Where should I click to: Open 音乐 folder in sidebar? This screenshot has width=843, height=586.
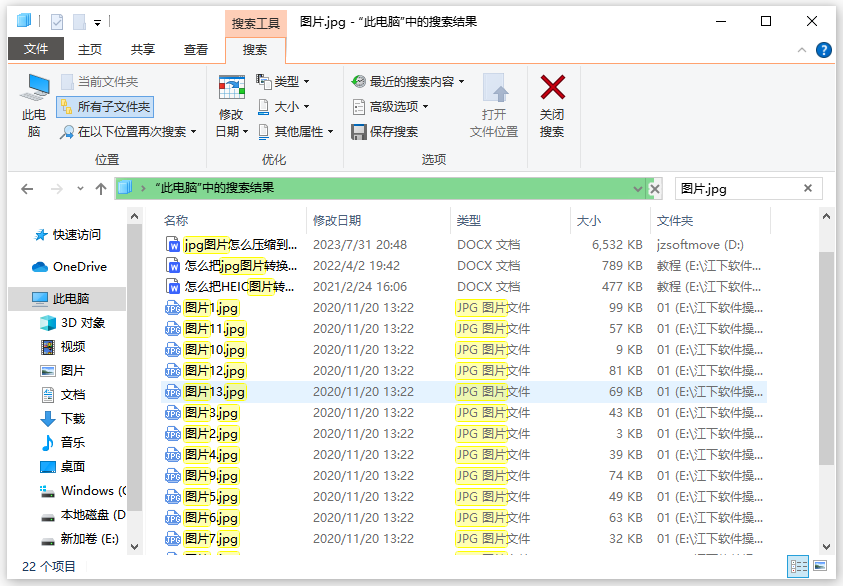(63, 442)
